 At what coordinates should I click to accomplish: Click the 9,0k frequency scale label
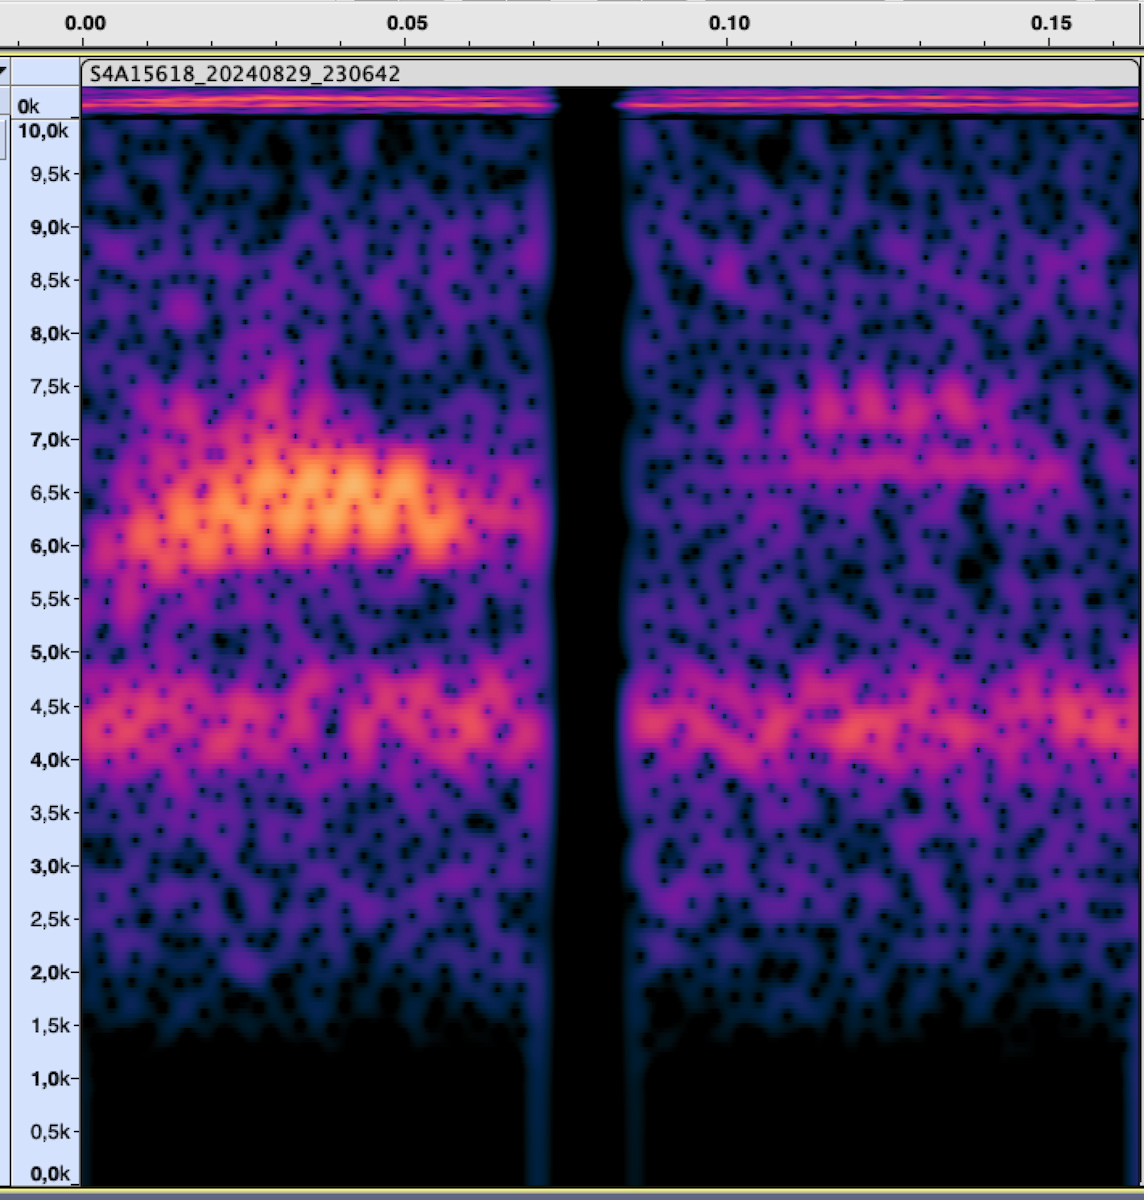[43, 227]
